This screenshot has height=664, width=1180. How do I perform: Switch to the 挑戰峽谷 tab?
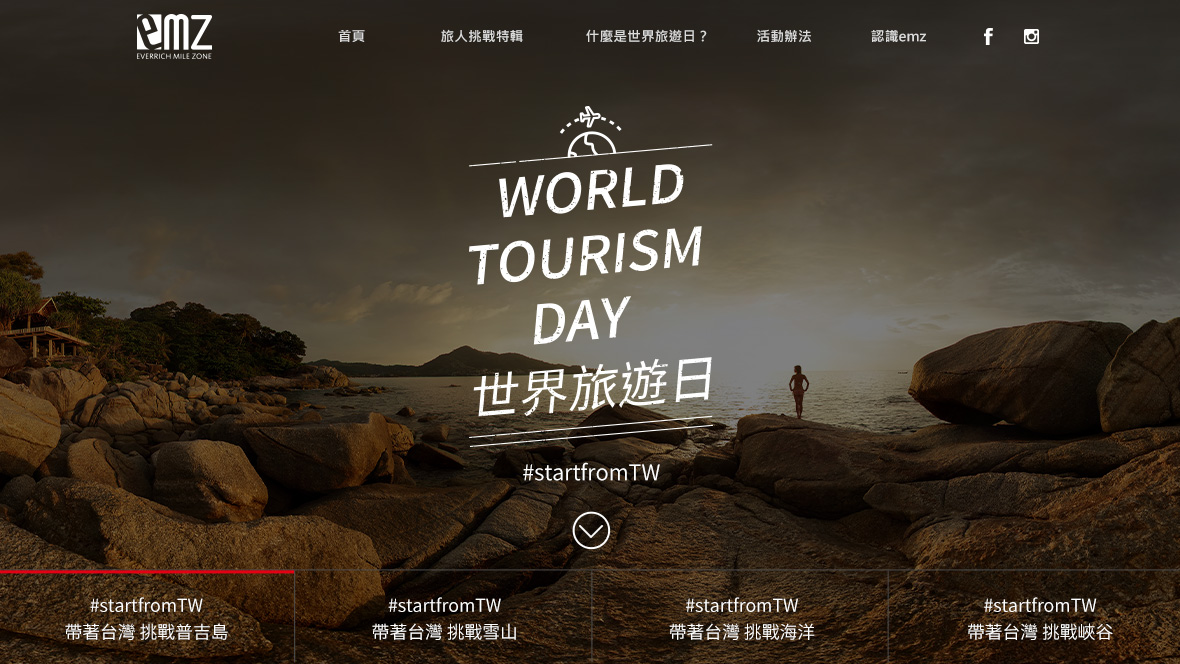pyautogui.click(x=1039, y=619)
